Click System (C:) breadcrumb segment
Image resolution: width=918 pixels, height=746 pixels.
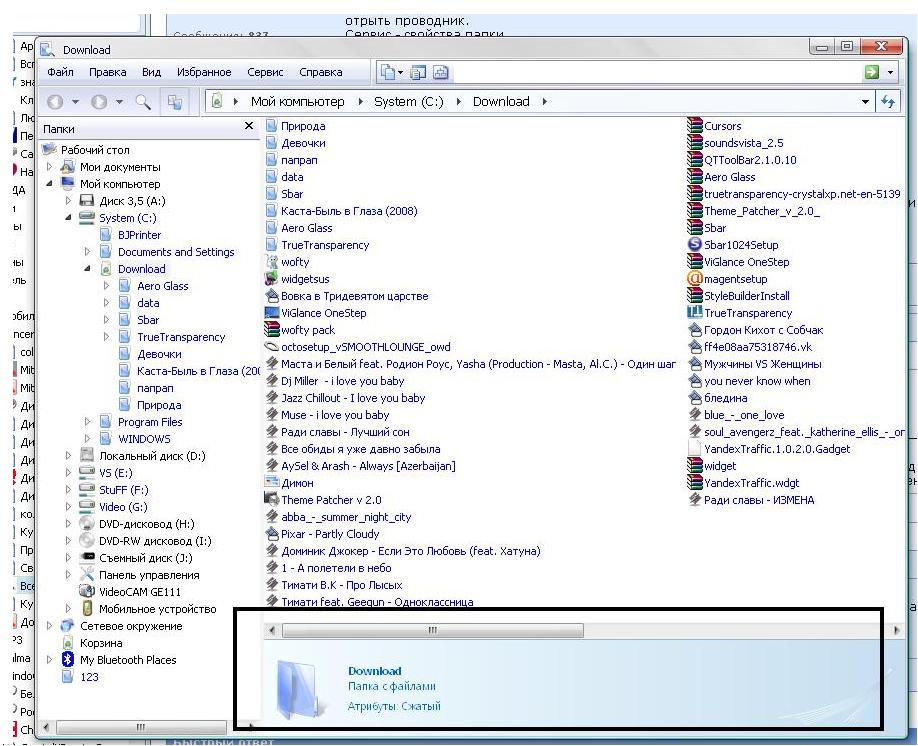pos(409,102)
